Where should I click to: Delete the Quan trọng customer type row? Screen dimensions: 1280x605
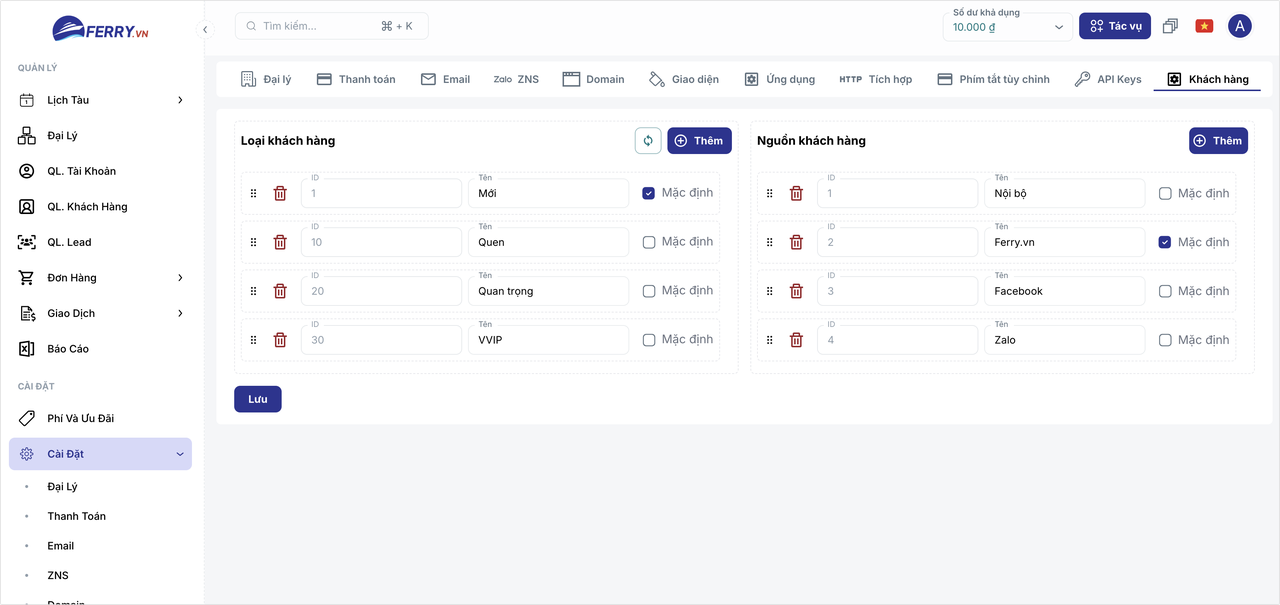(280, 291)
